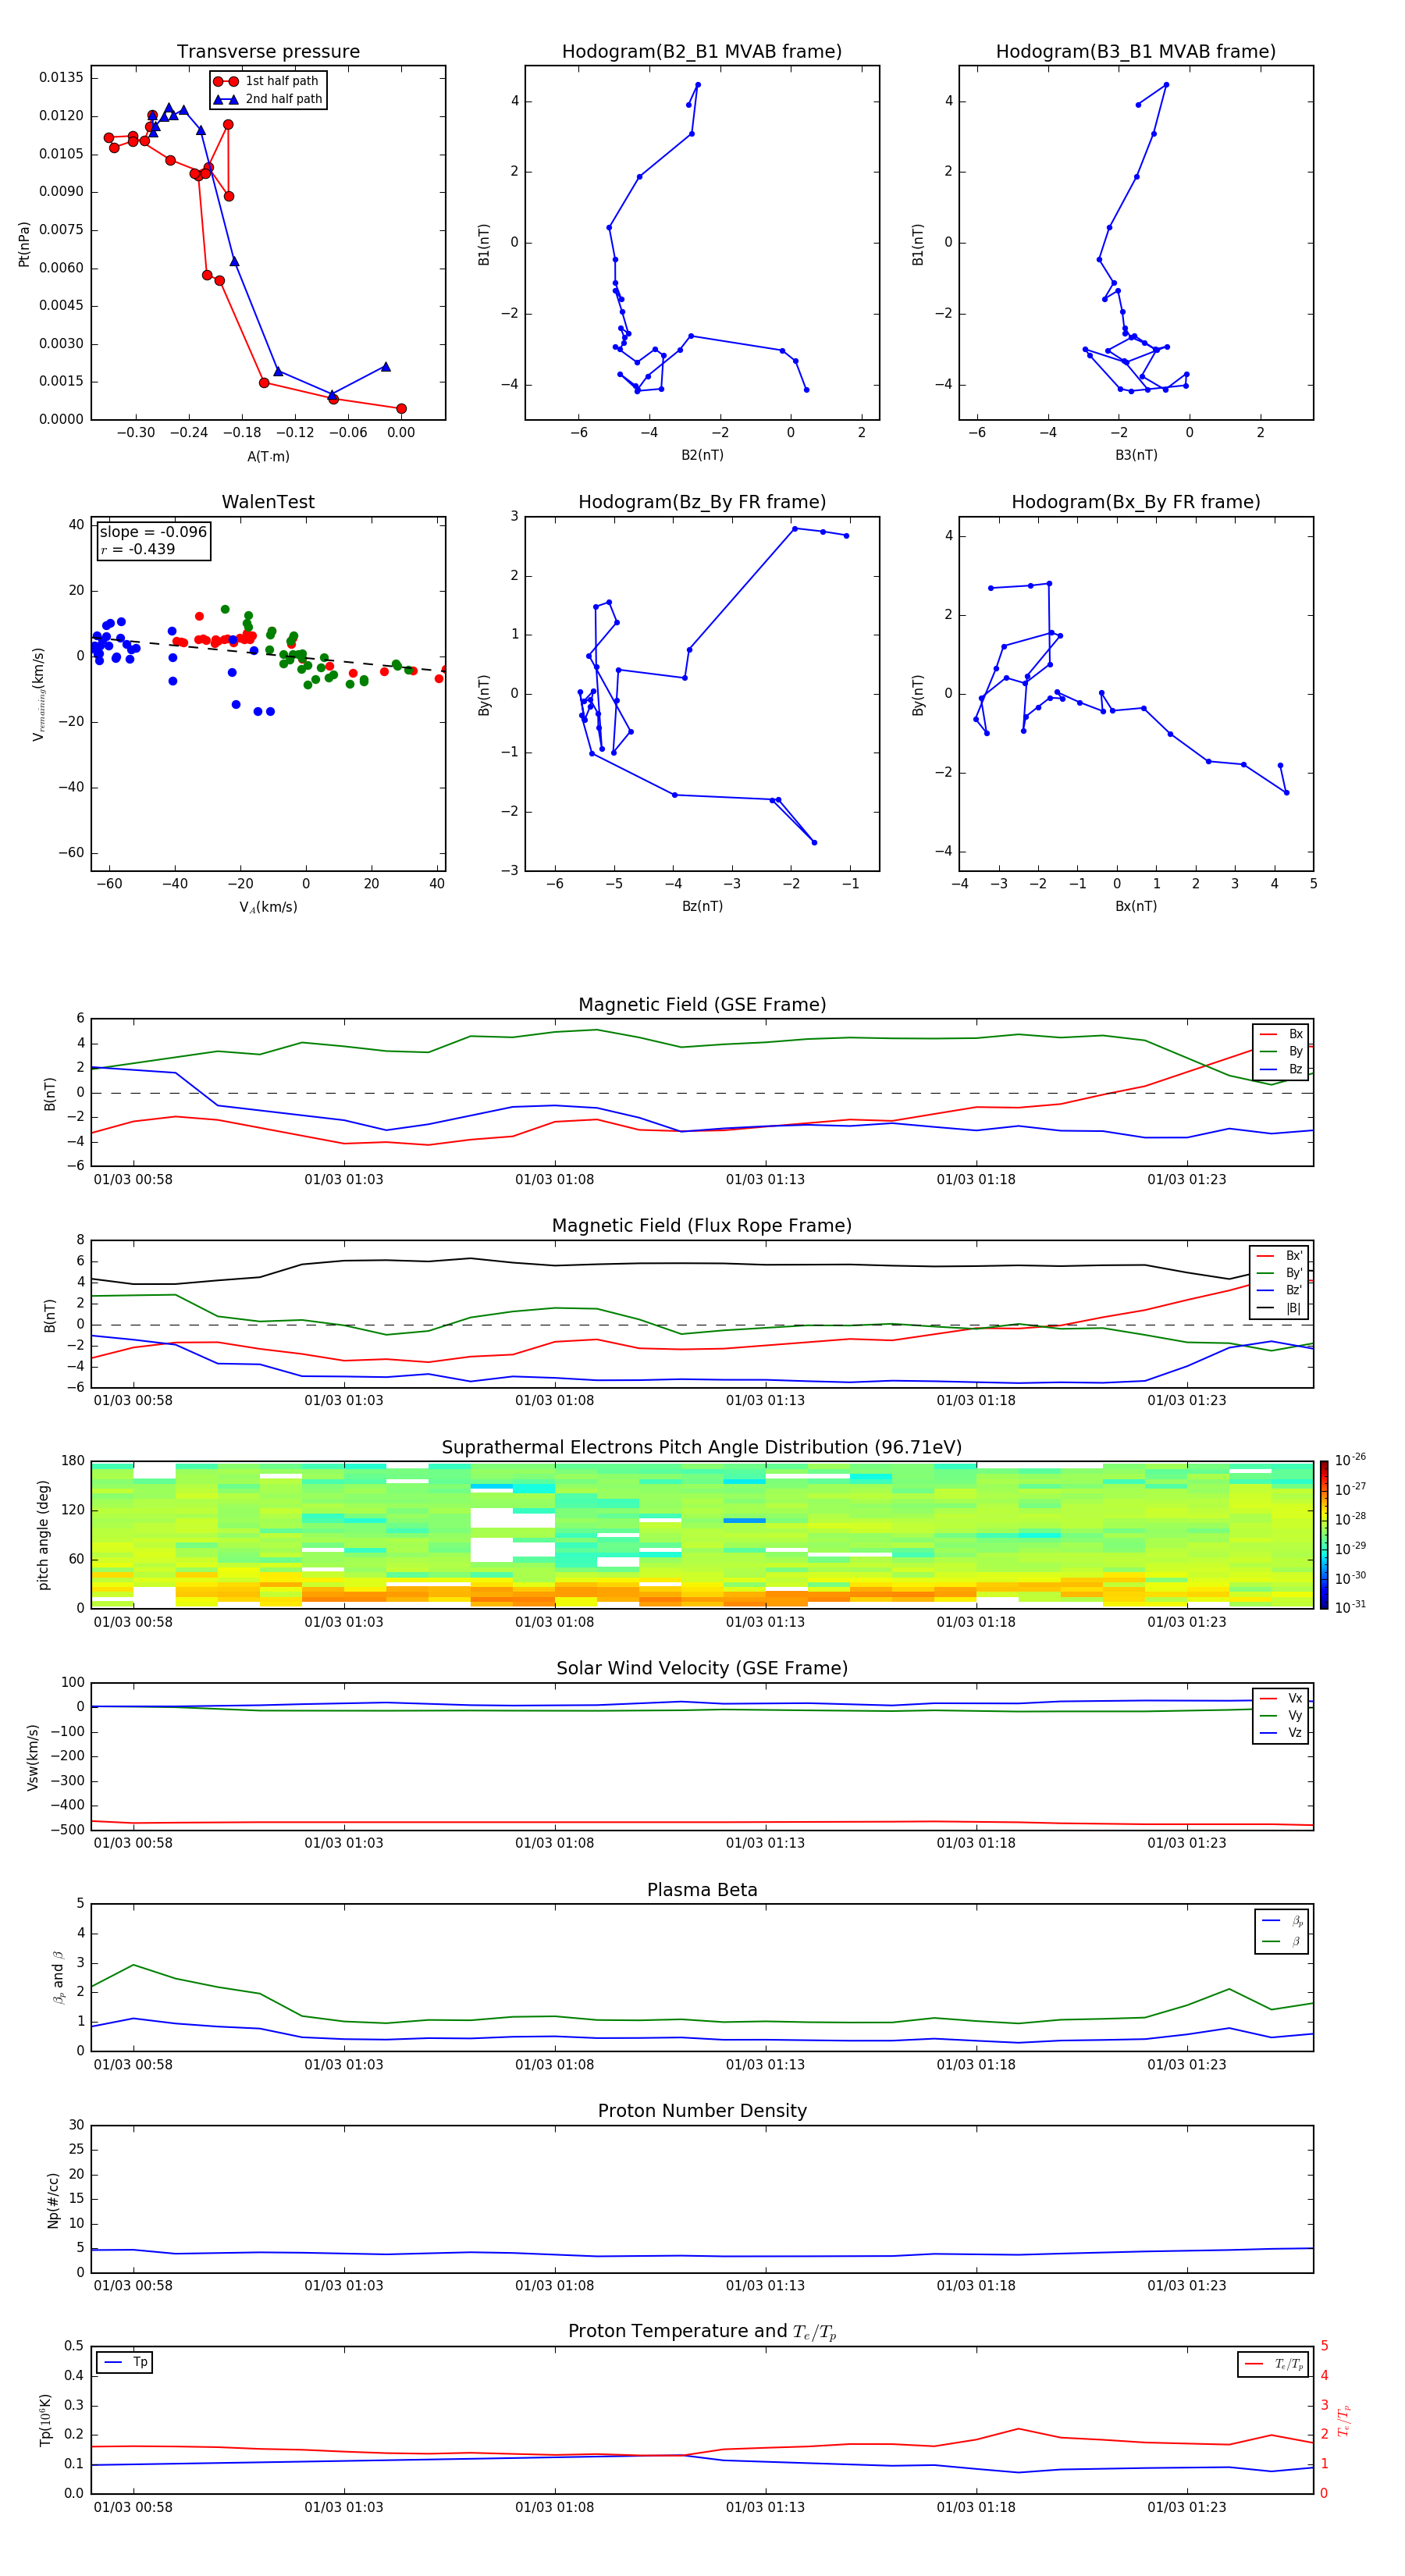
Task: Click the "Bz'" flux rope legend entry
Action: (1280, 1291)
